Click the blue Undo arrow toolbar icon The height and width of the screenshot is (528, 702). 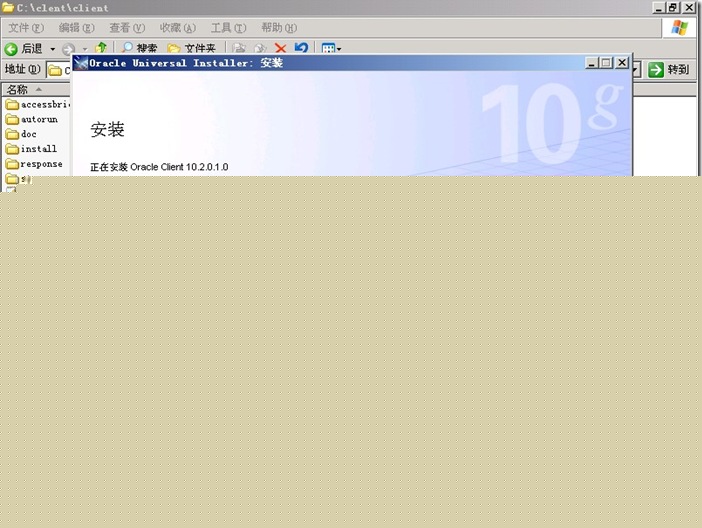pyautogui.click(x=301, y=47)
